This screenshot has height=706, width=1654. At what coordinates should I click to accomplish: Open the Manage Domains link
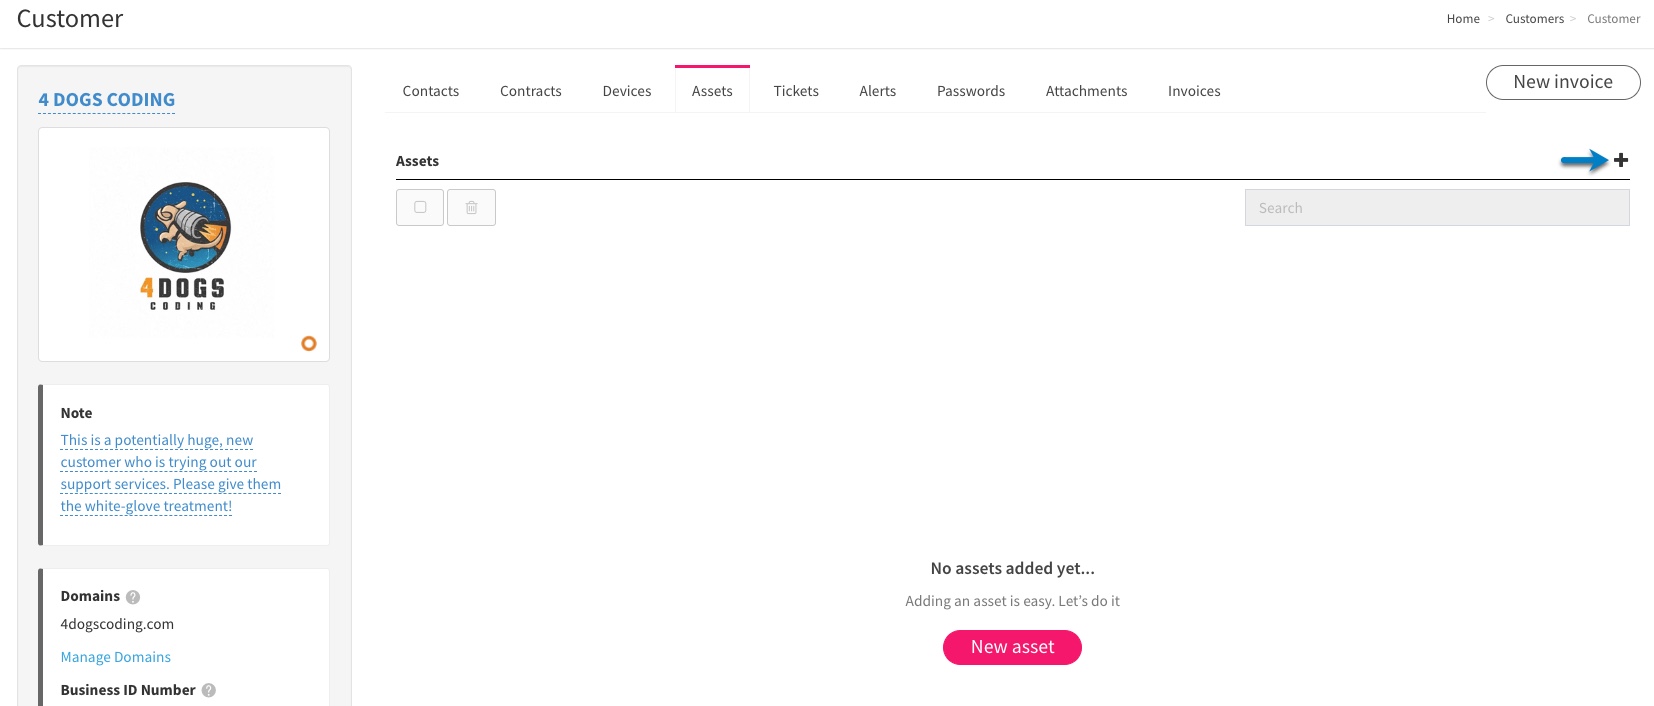click(116, 657)
